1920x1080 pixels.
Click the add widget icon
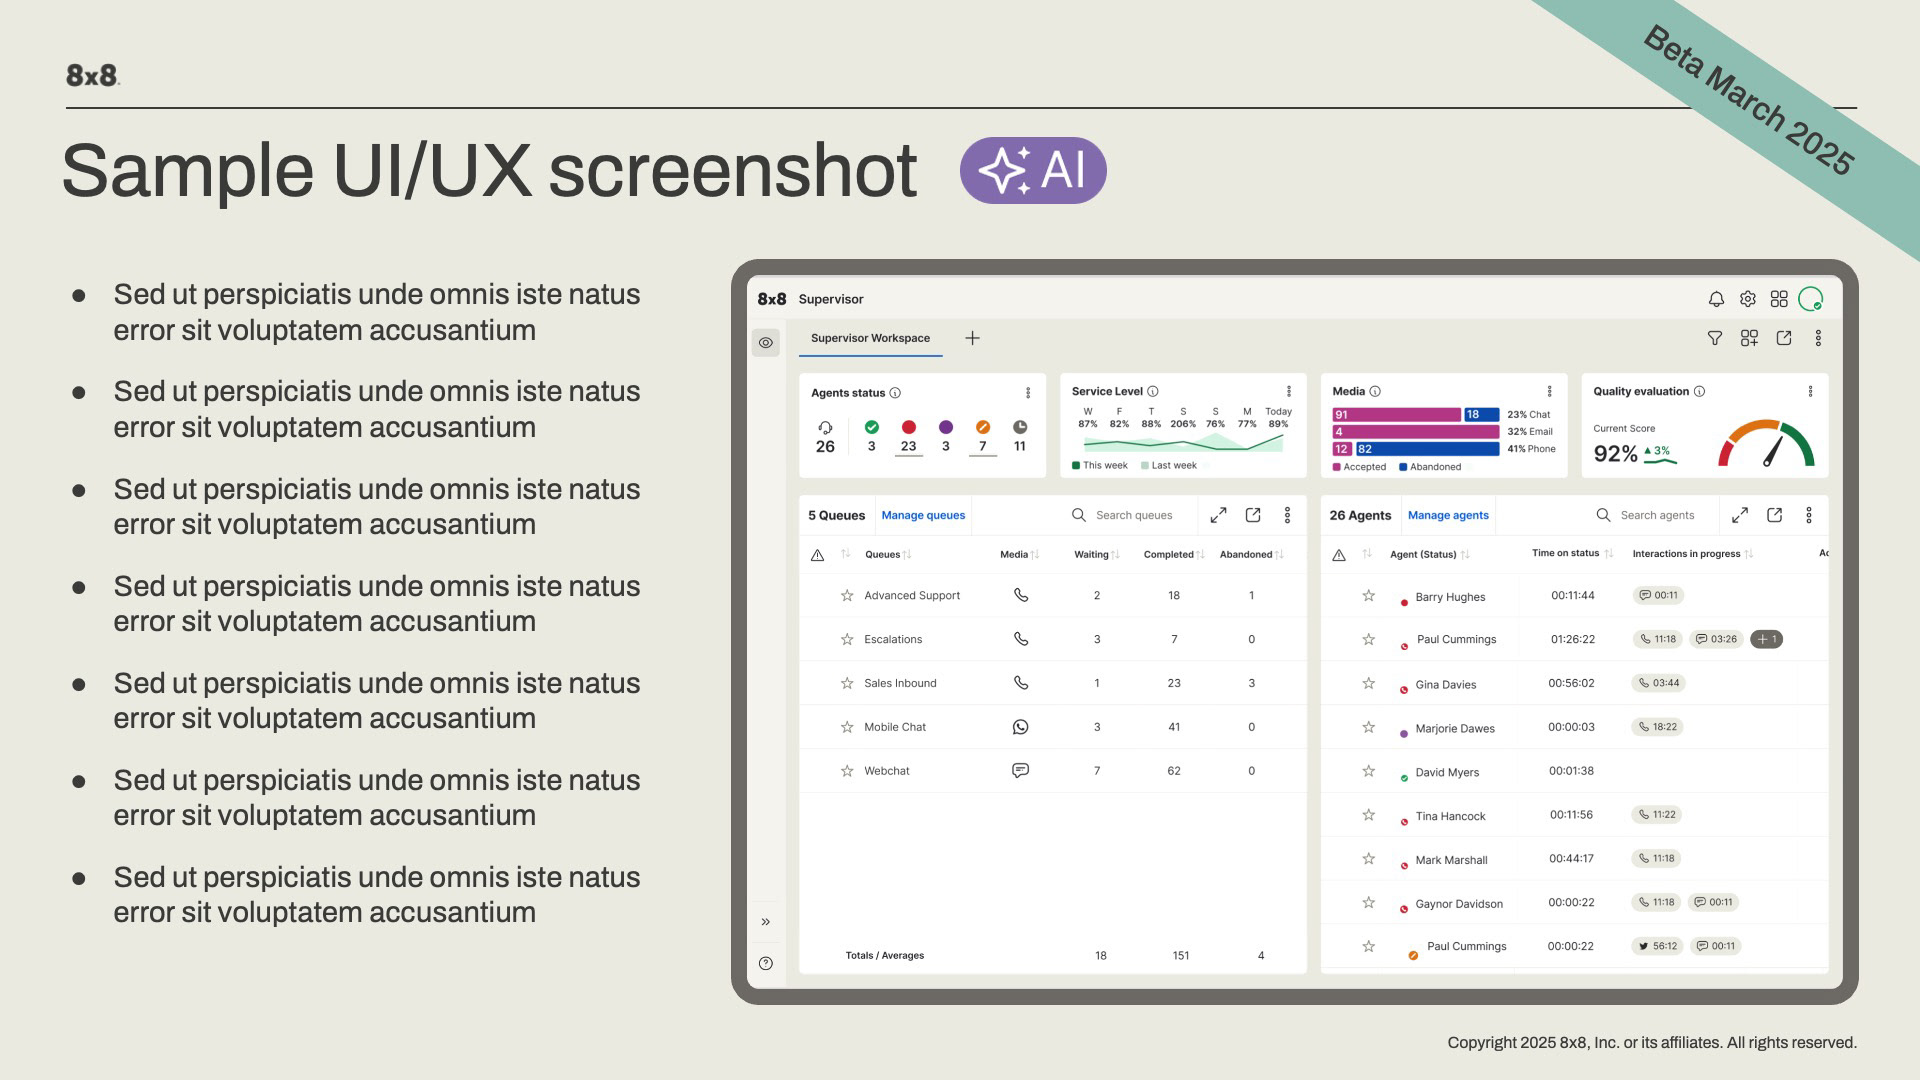[1749, 338]
